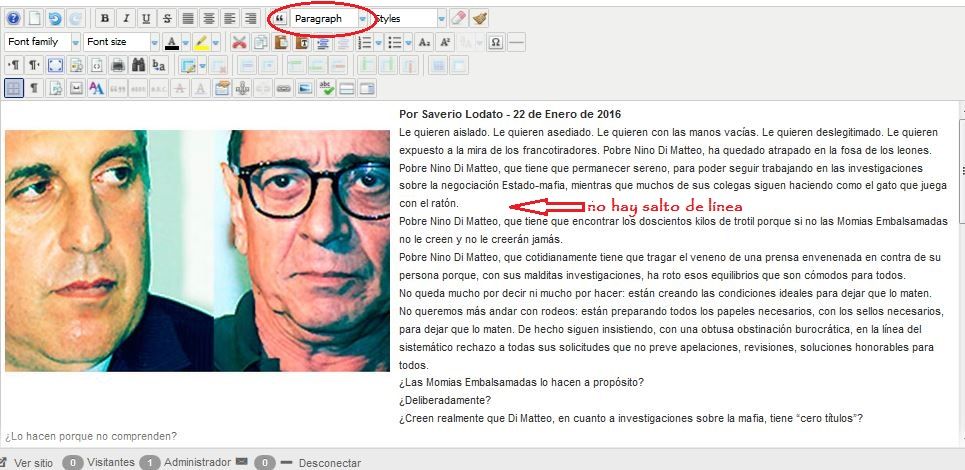Open the style AA text icon
Viewport: 965px width, 470px height.
click(97, 89)
